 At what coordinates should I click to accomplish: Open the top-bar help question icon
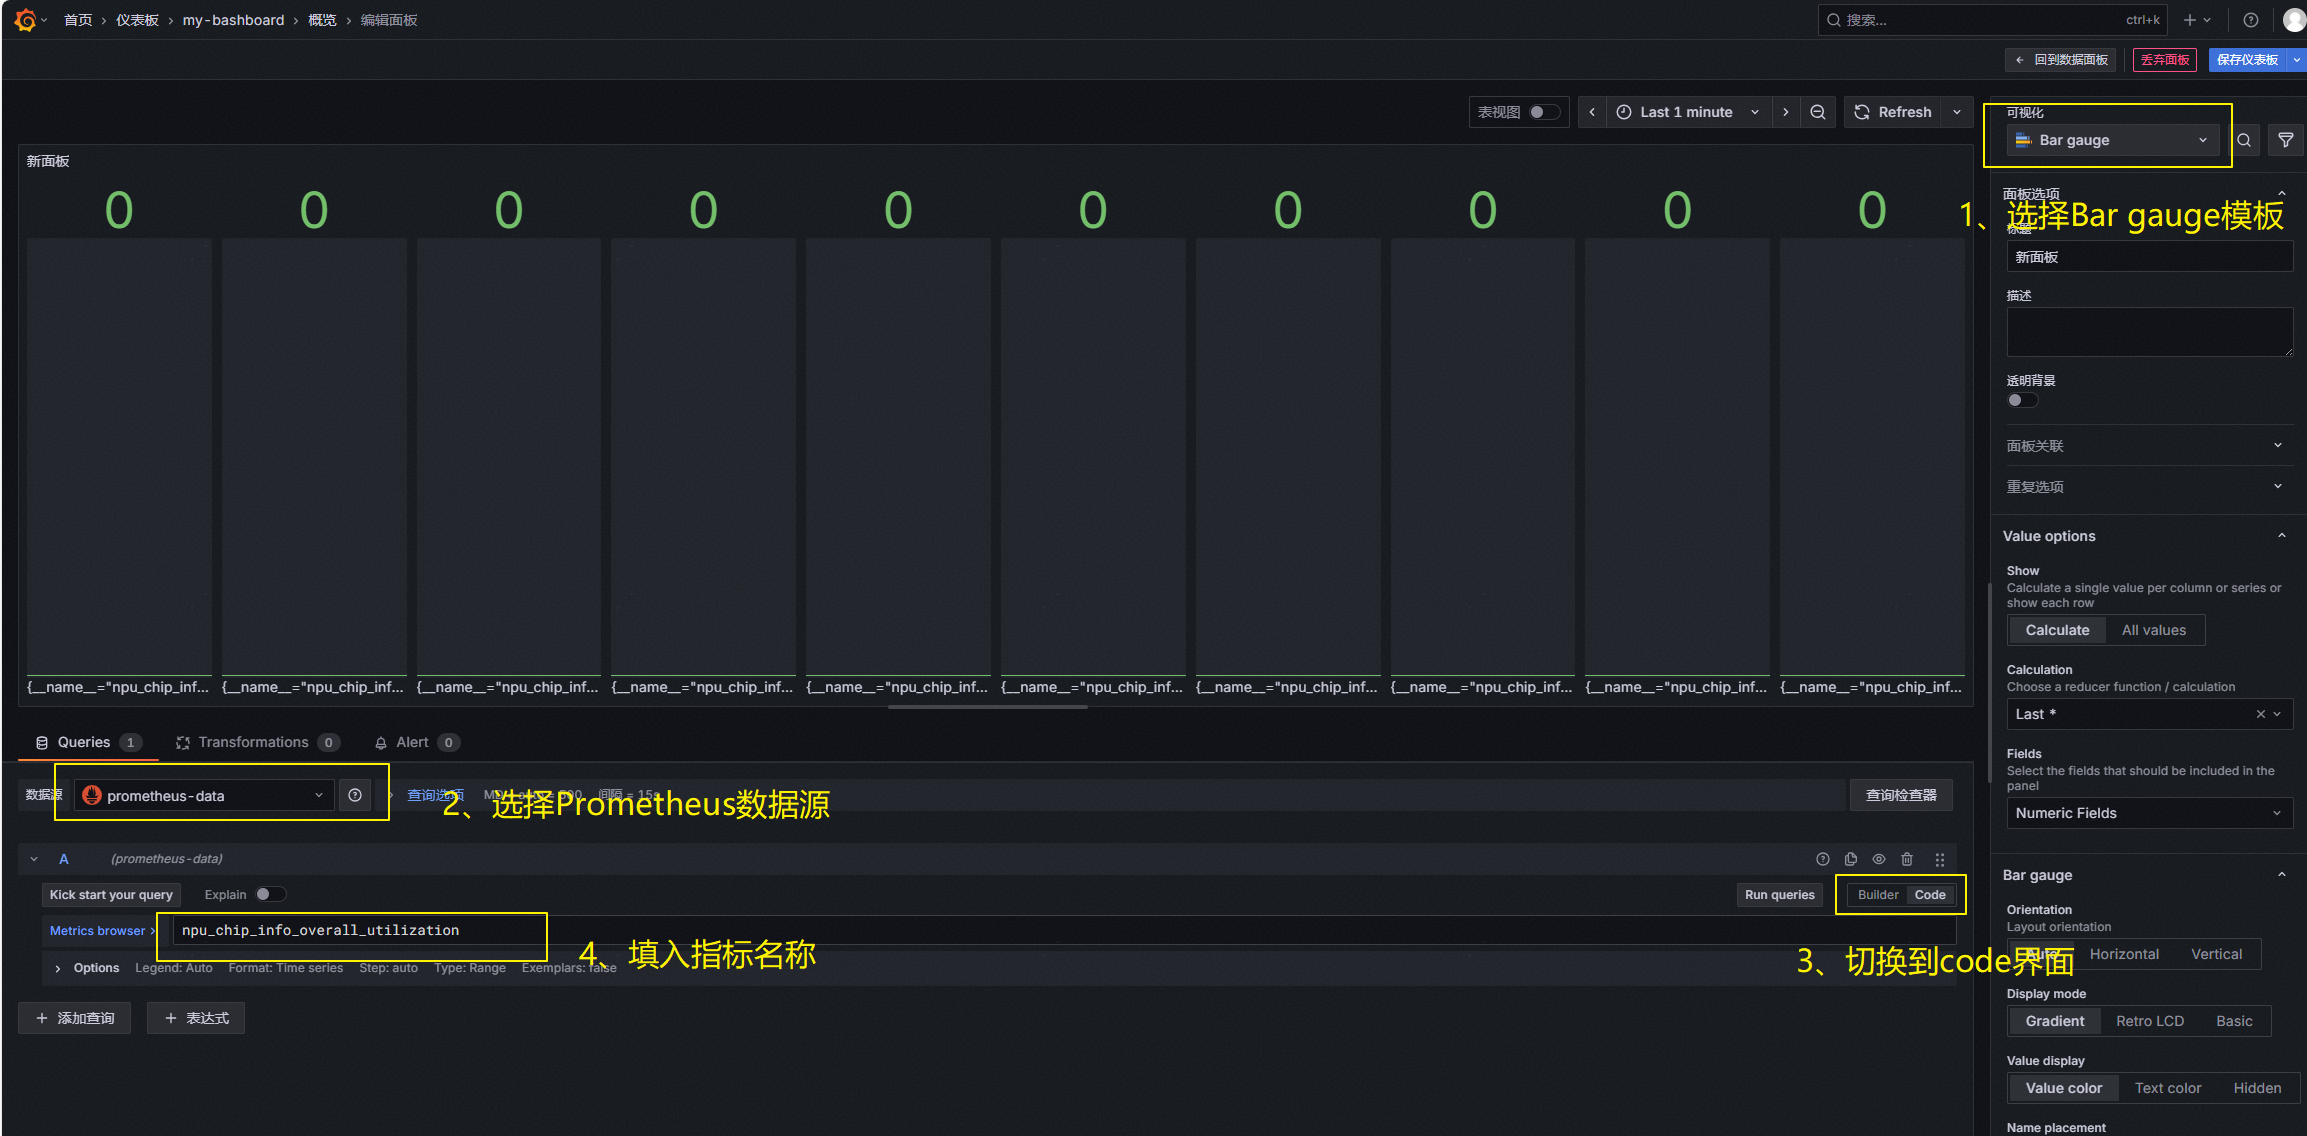[x=2251, y=20]
